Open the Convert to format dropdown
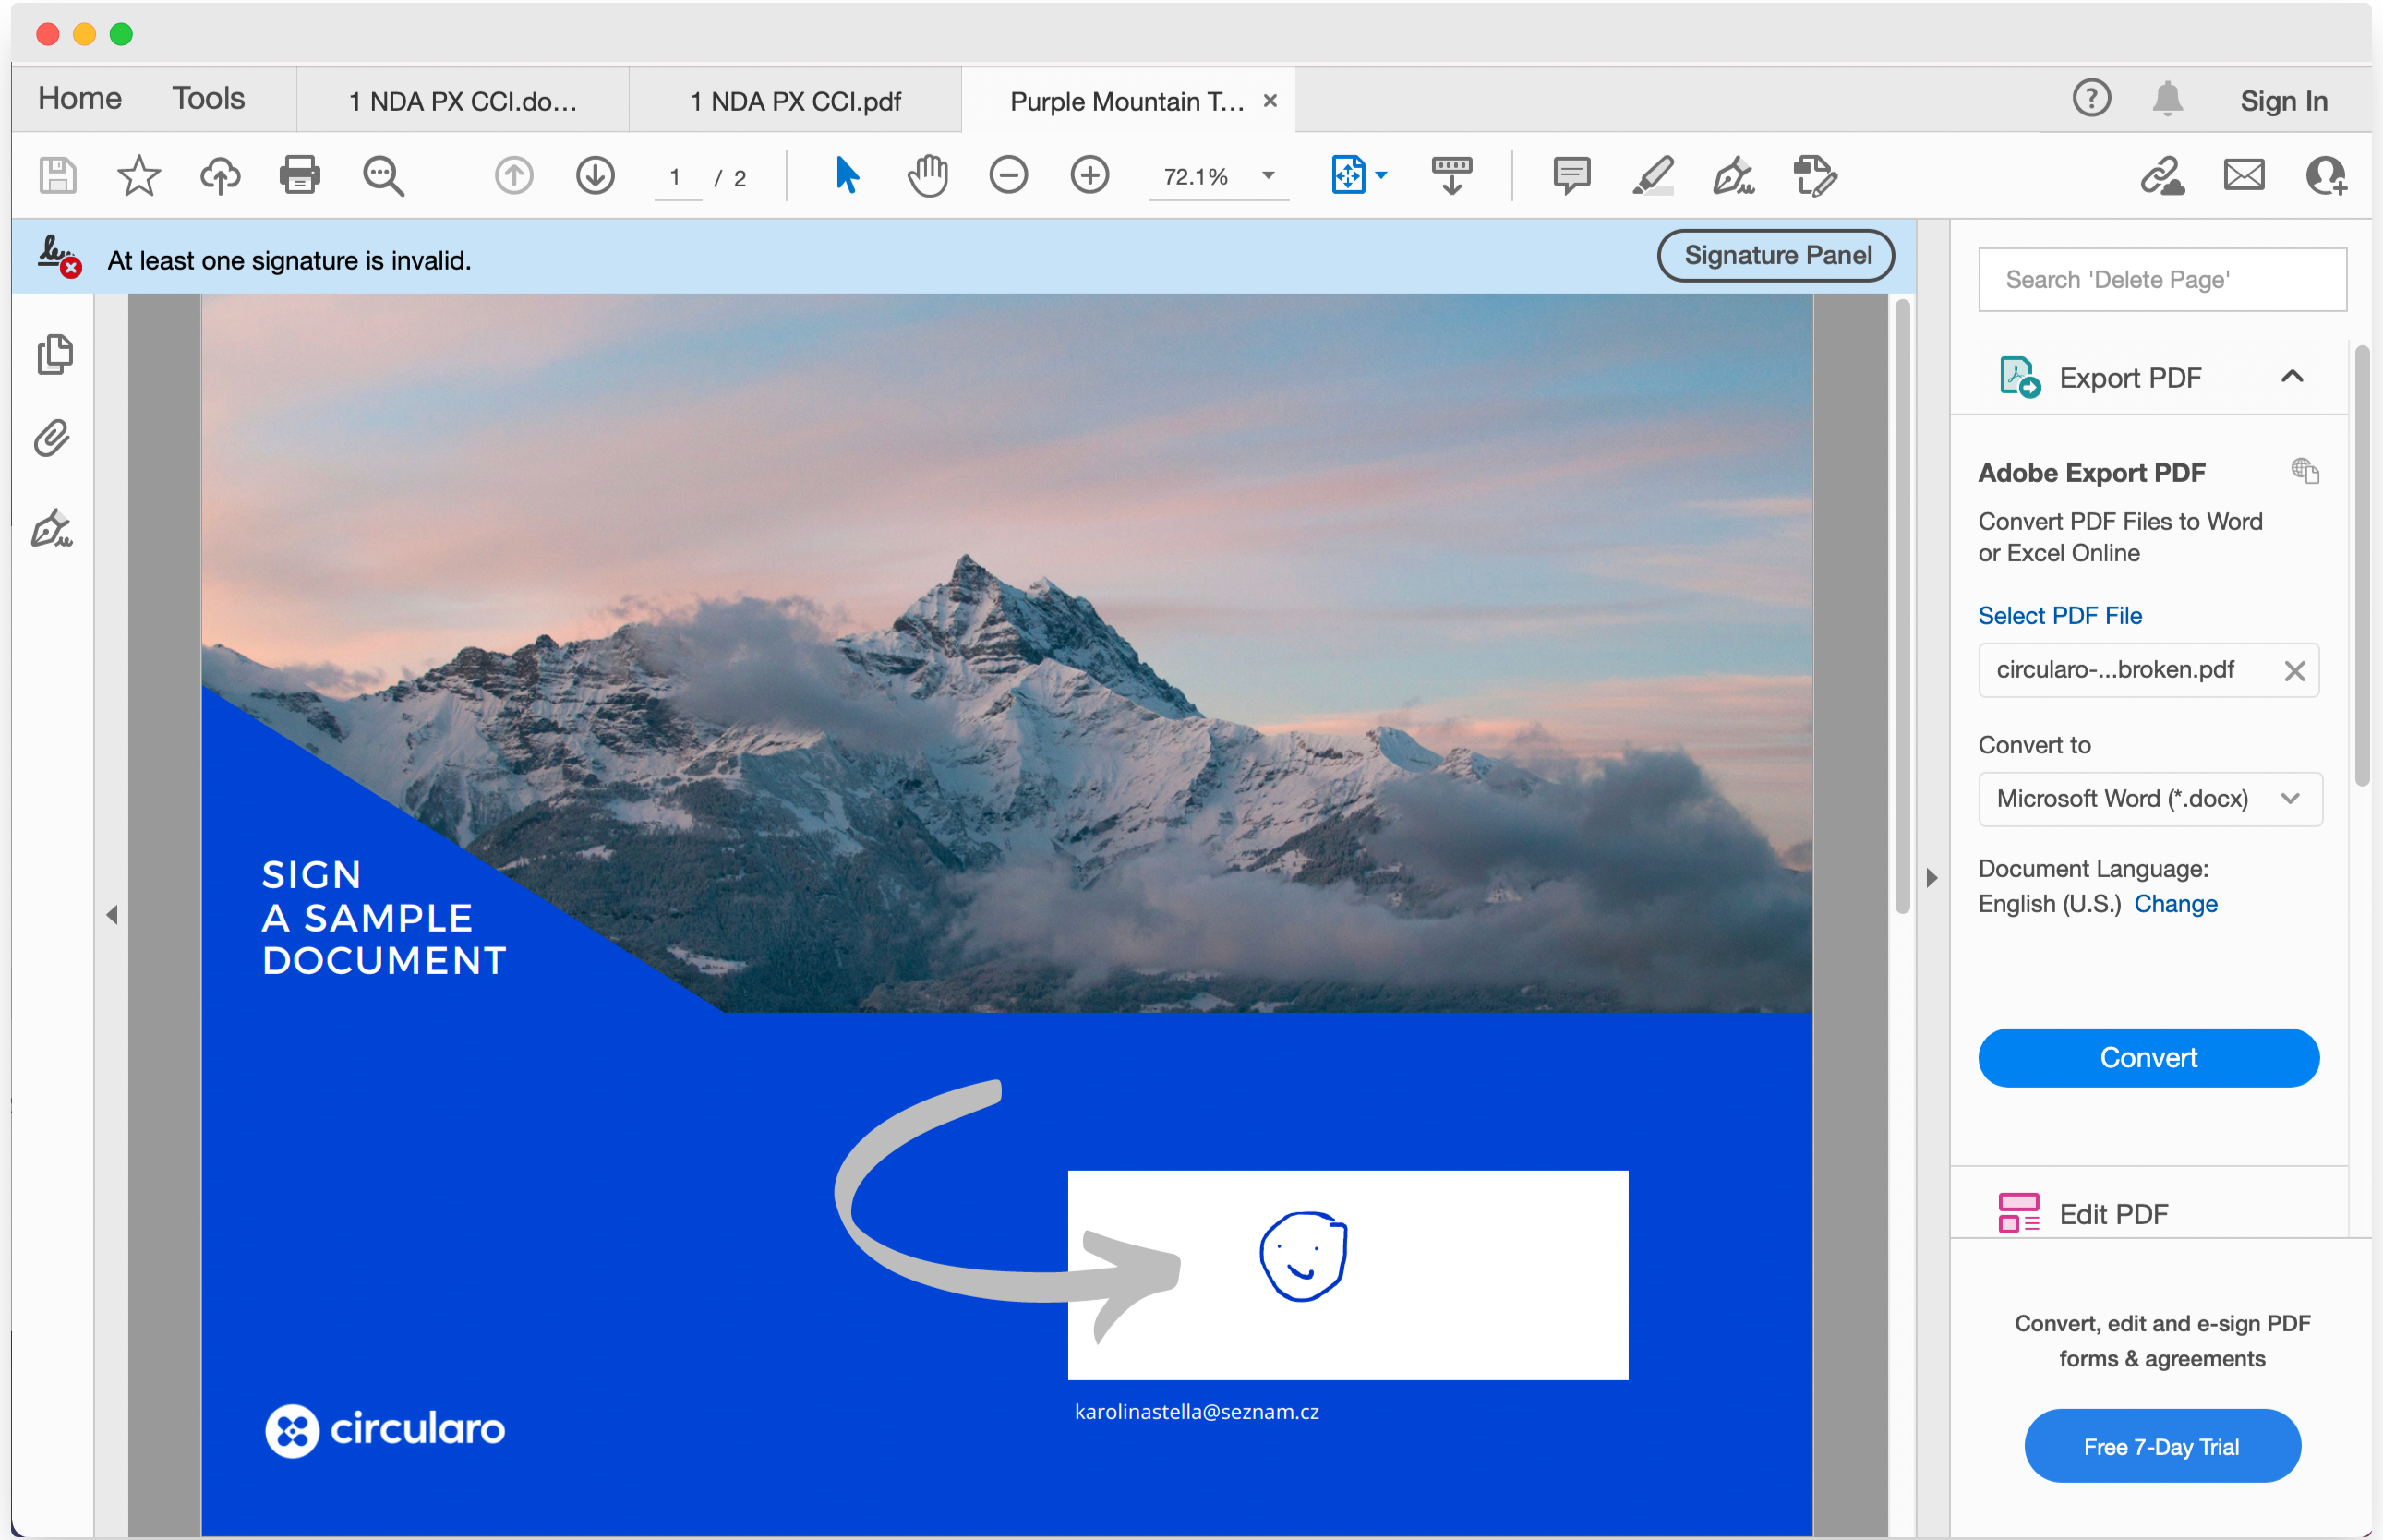 pos(2150,799)
